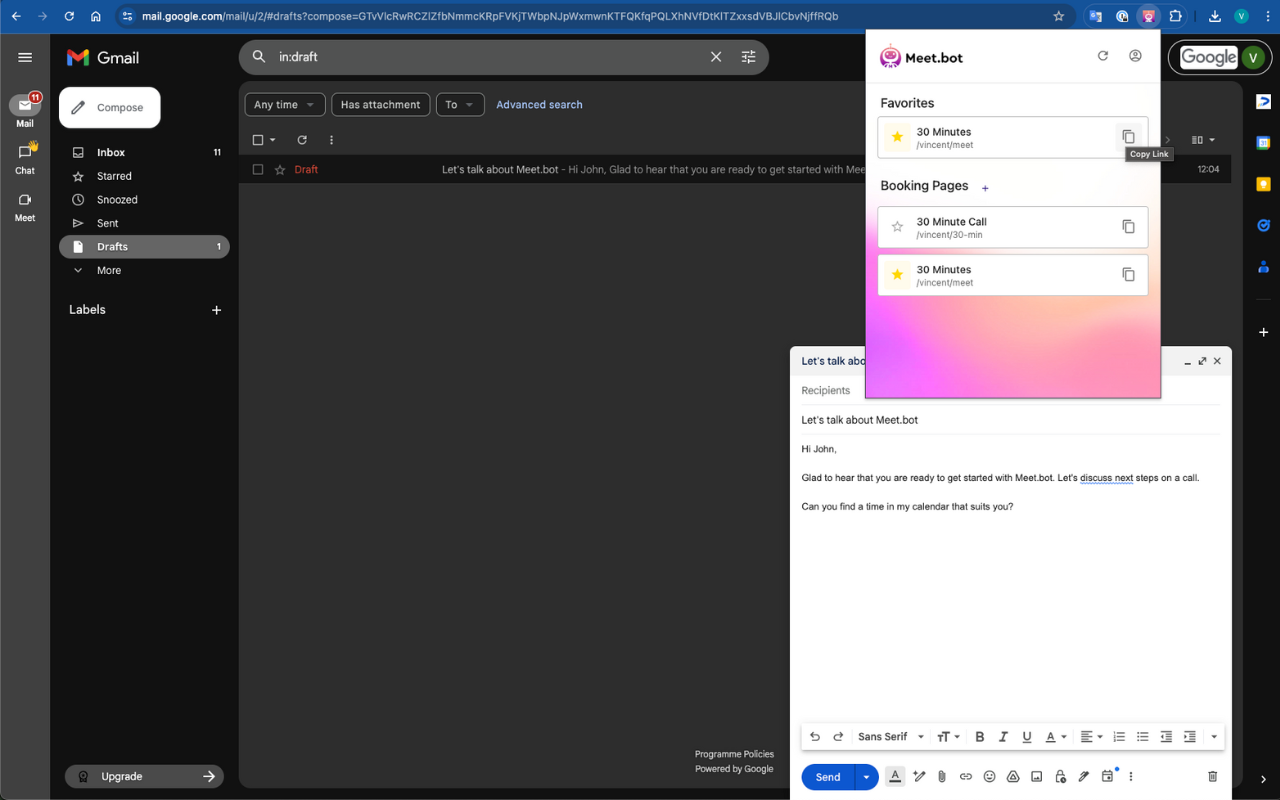1280x800 pixels.
Task: Go to the Sent folder
Action: pyautogui.click(x=108, y=223)
